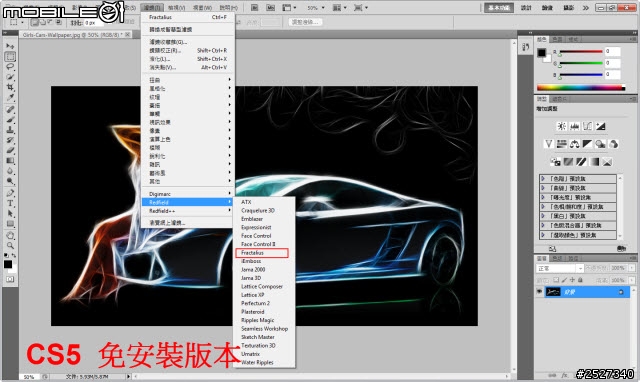
Task: Add a Color Balance adjustment
Action: (x=575, y=144)
